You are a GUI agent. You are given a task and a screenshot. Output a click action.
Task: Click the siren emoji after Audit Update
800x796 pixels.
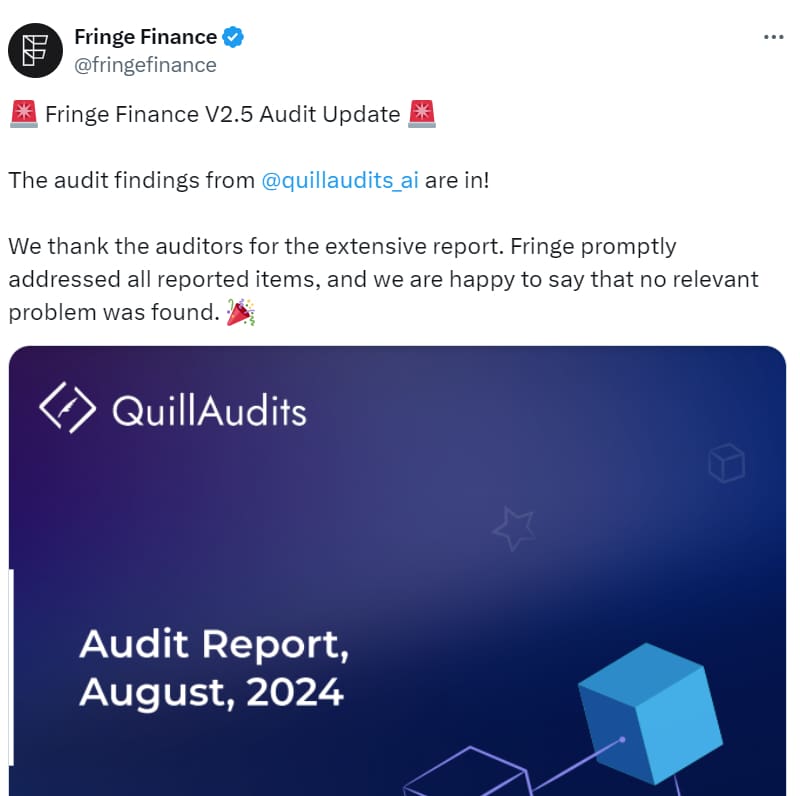pos(422,114)
